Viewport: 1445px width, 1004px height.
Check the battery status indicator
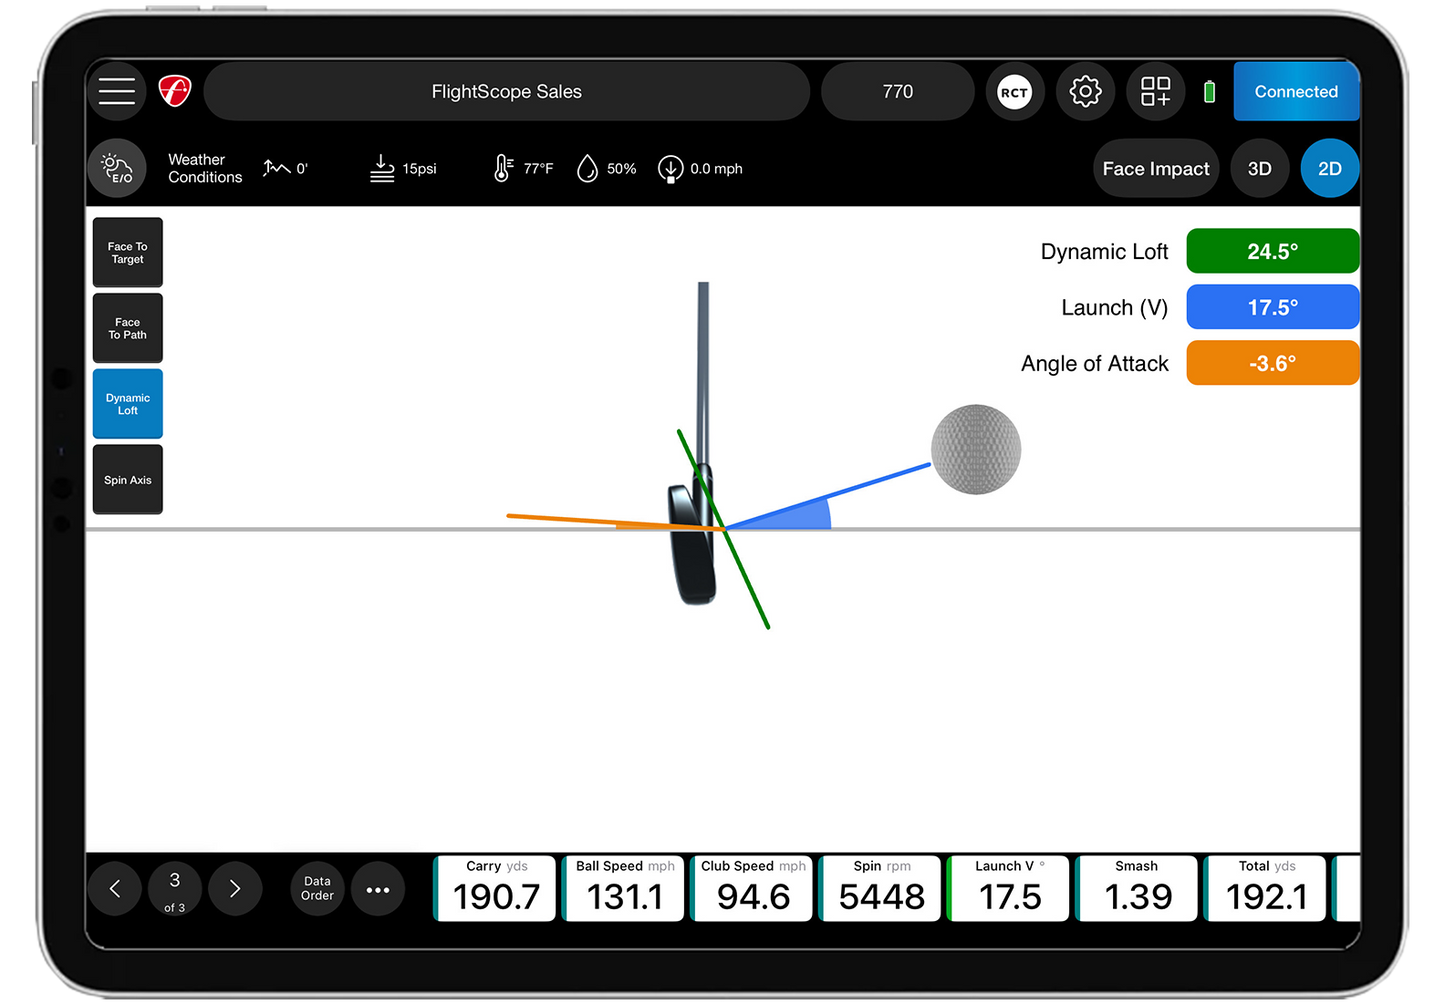point(1208,91)
